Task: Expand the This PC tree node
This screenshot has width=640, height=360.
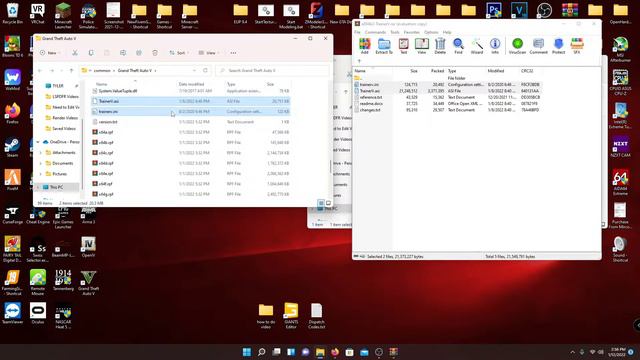Action: (38, 187)
